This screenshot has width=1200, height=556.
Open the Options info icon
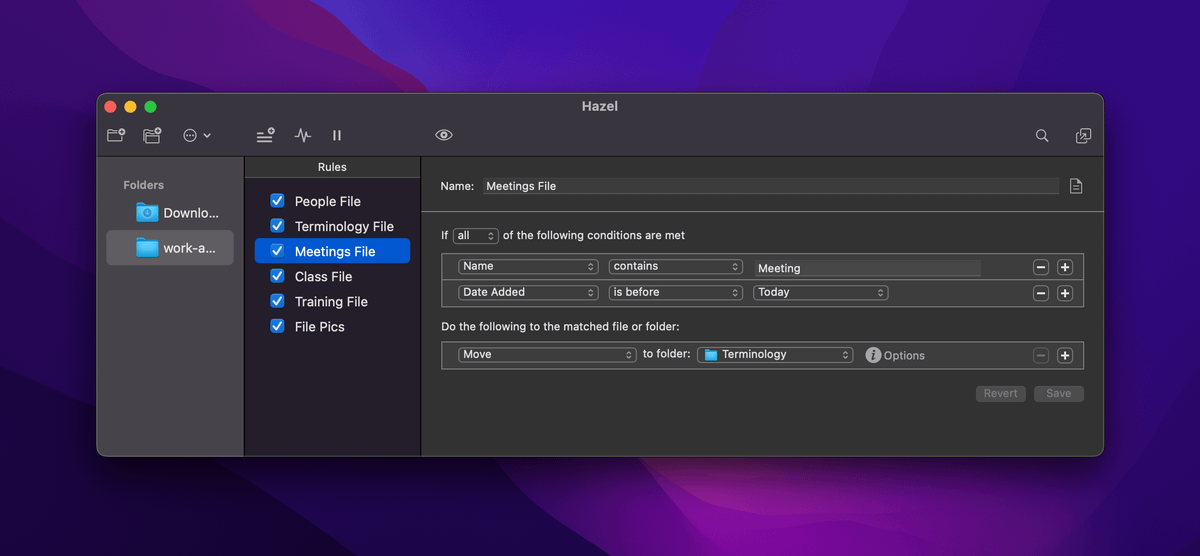[873, 355]
